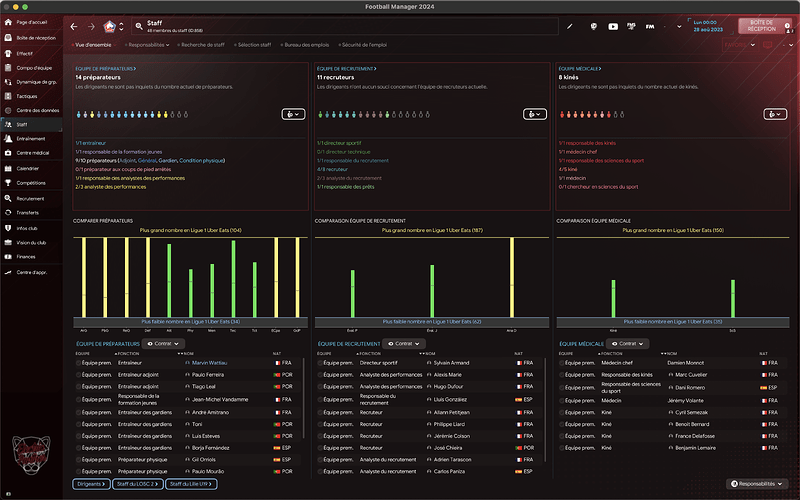
Task: Switch to Sécurité de l'emploi tab
Action: click(x=363, y=45)
